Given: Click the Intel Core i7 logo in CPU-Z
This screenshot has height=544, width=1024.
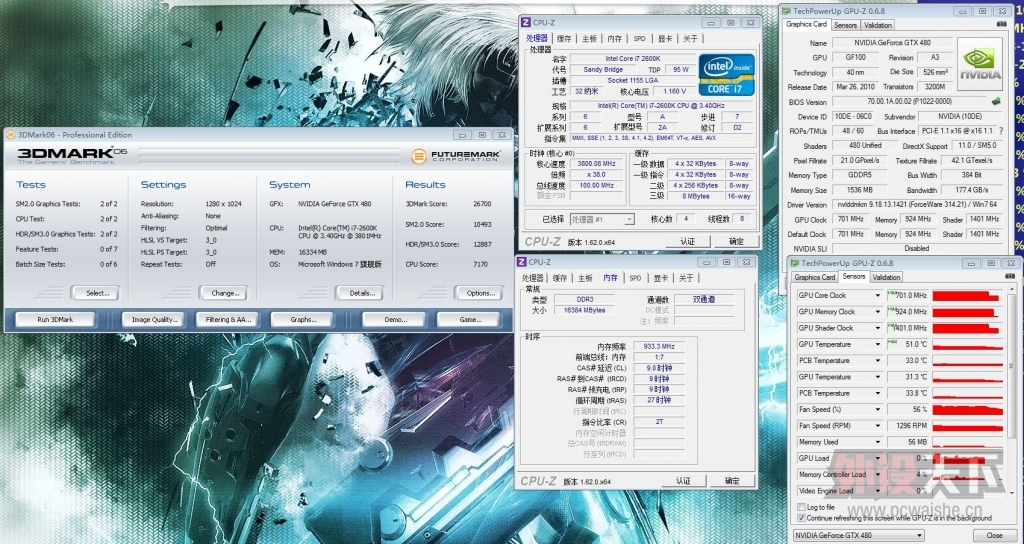Looking at the screenshot, I should point(726,75).
